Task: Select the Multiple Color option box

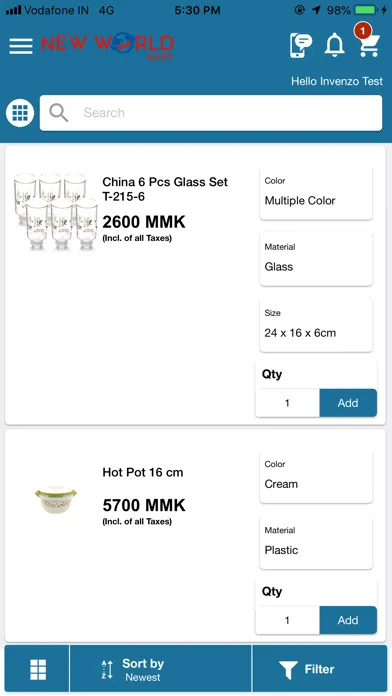Action: [x=316, y=194]
